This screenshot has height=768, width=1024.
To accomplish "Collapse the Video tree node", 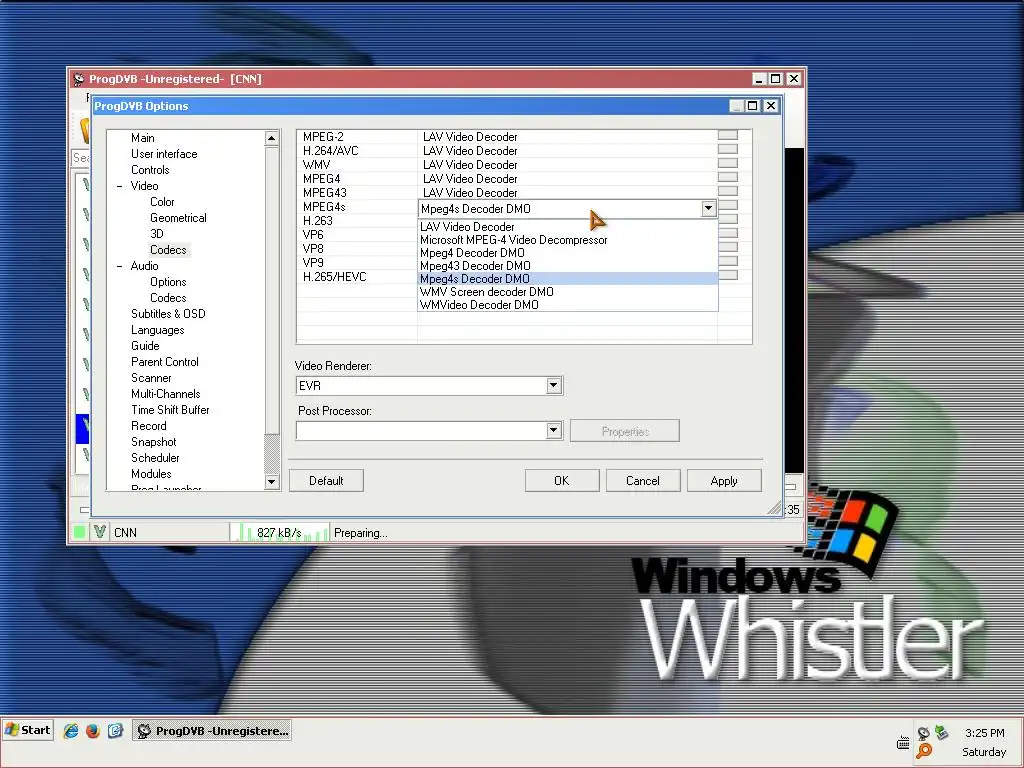I will tap(120, 186).
